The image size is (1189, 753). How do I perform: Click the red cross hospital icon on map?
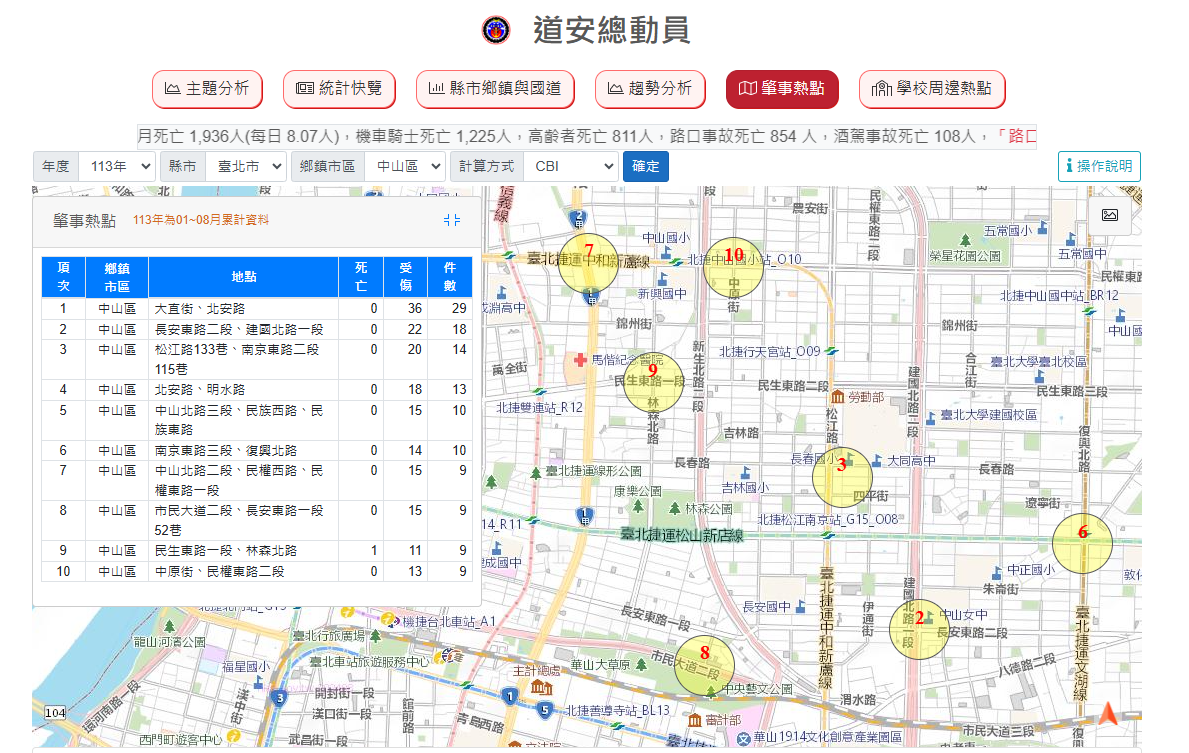[578, 359]
